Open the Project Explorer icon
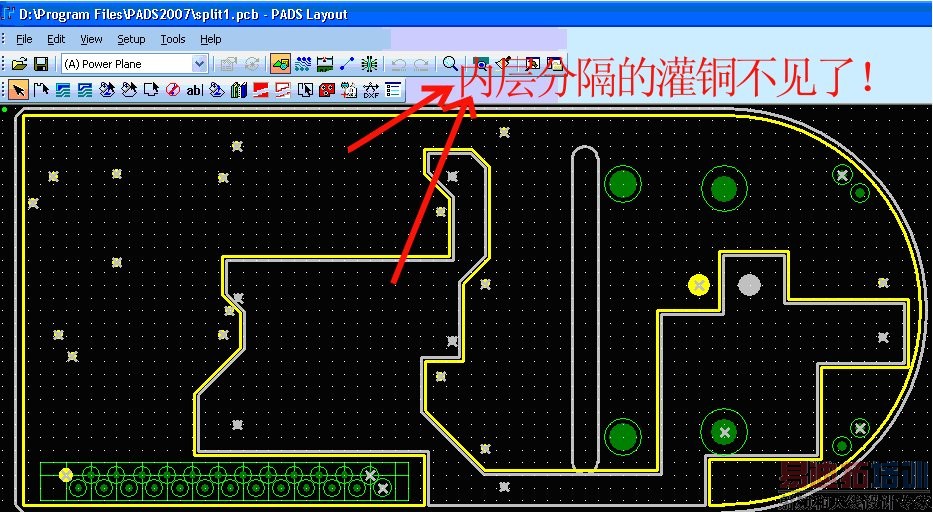933x512 pixels. coord(555,63)
